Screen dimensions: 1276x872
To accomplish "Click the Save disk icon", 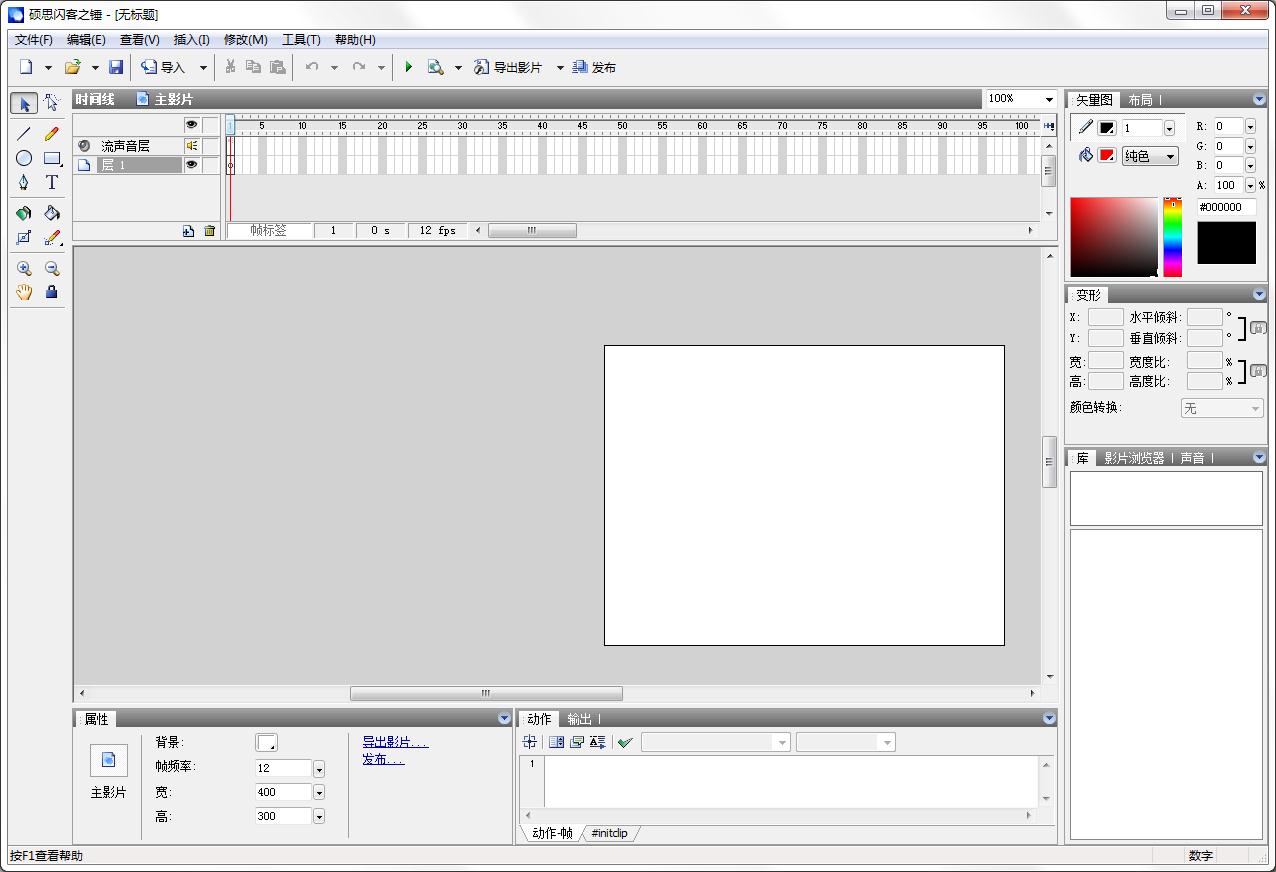I will (x=116, y=67).
